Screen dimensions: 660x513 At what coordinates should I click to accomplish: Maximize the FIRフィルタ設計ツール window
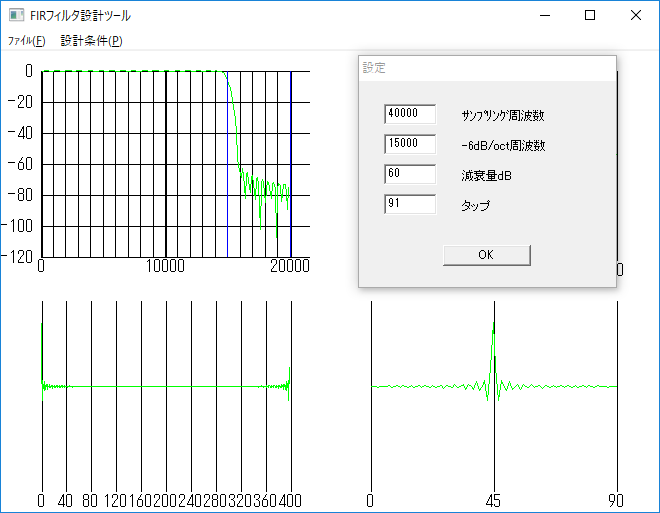click(x=590, y=16)
